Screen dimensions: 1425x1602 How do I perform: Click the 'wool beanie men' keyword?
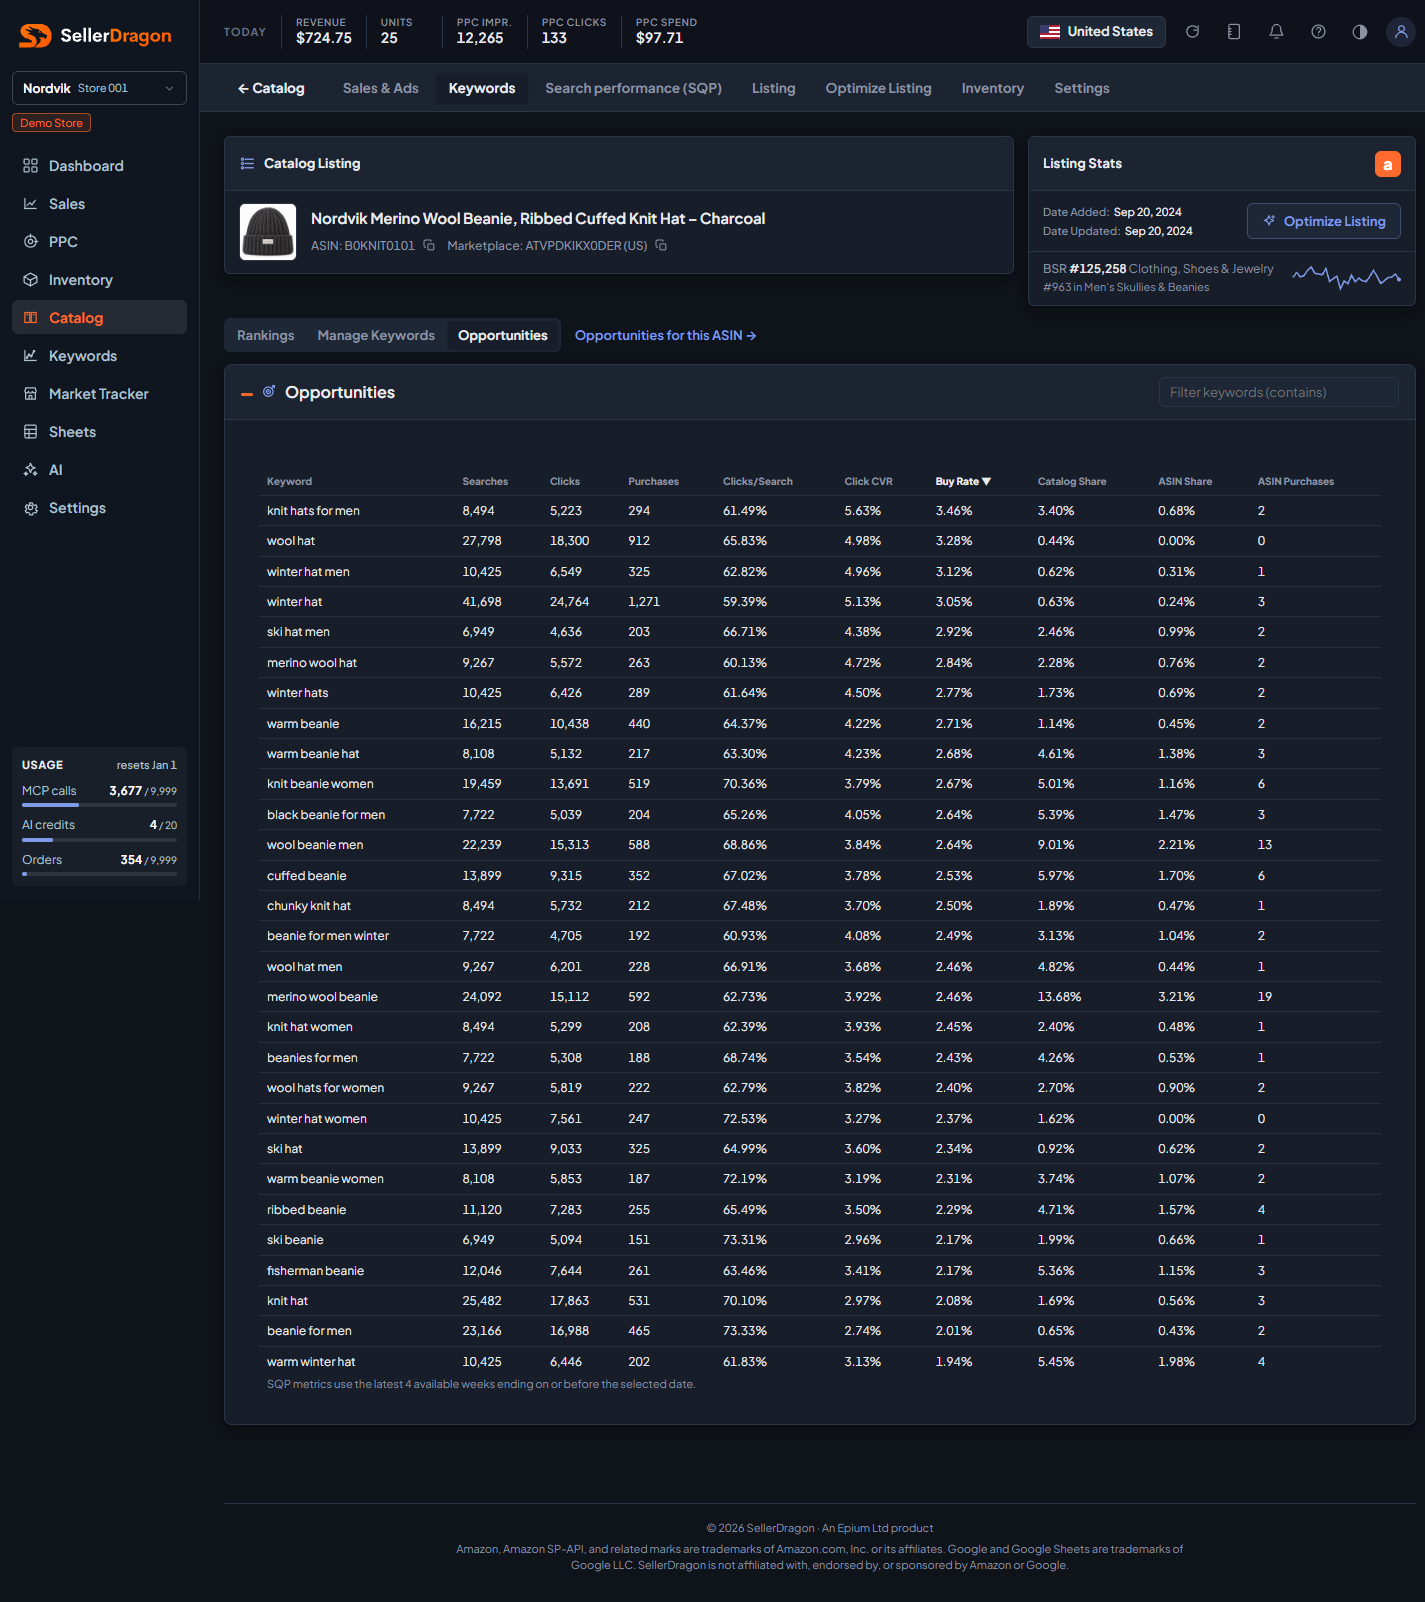click(315, 845)
